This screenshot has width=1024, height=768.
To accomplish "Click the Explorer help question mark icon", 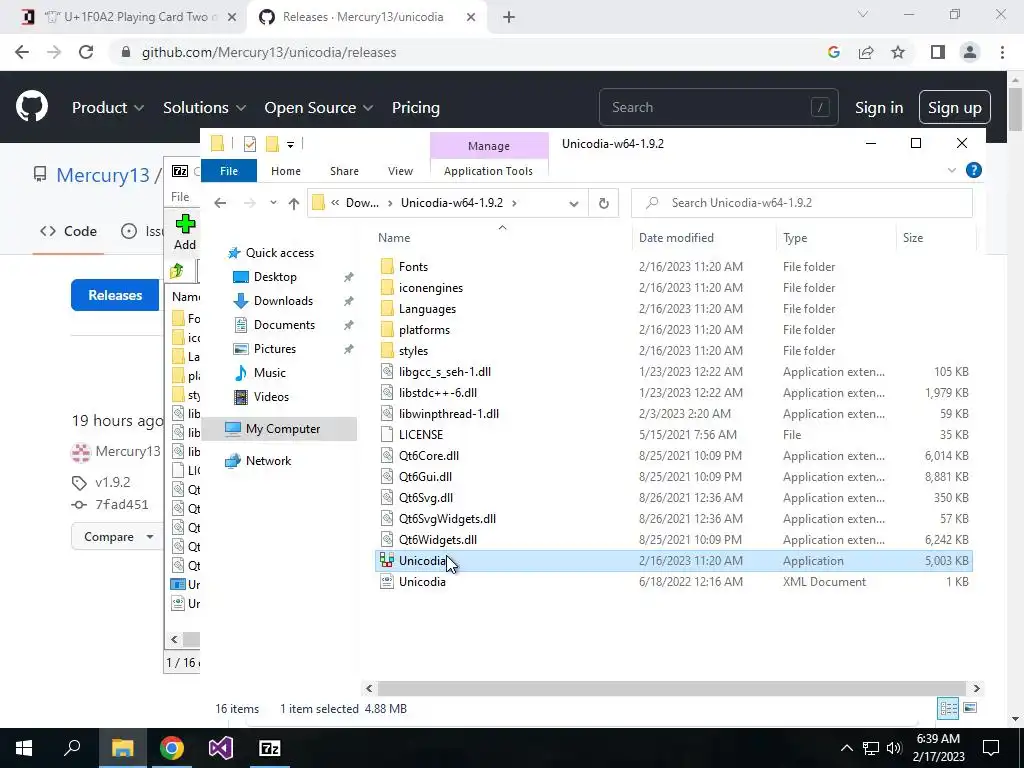I will [x=973, y=170].
